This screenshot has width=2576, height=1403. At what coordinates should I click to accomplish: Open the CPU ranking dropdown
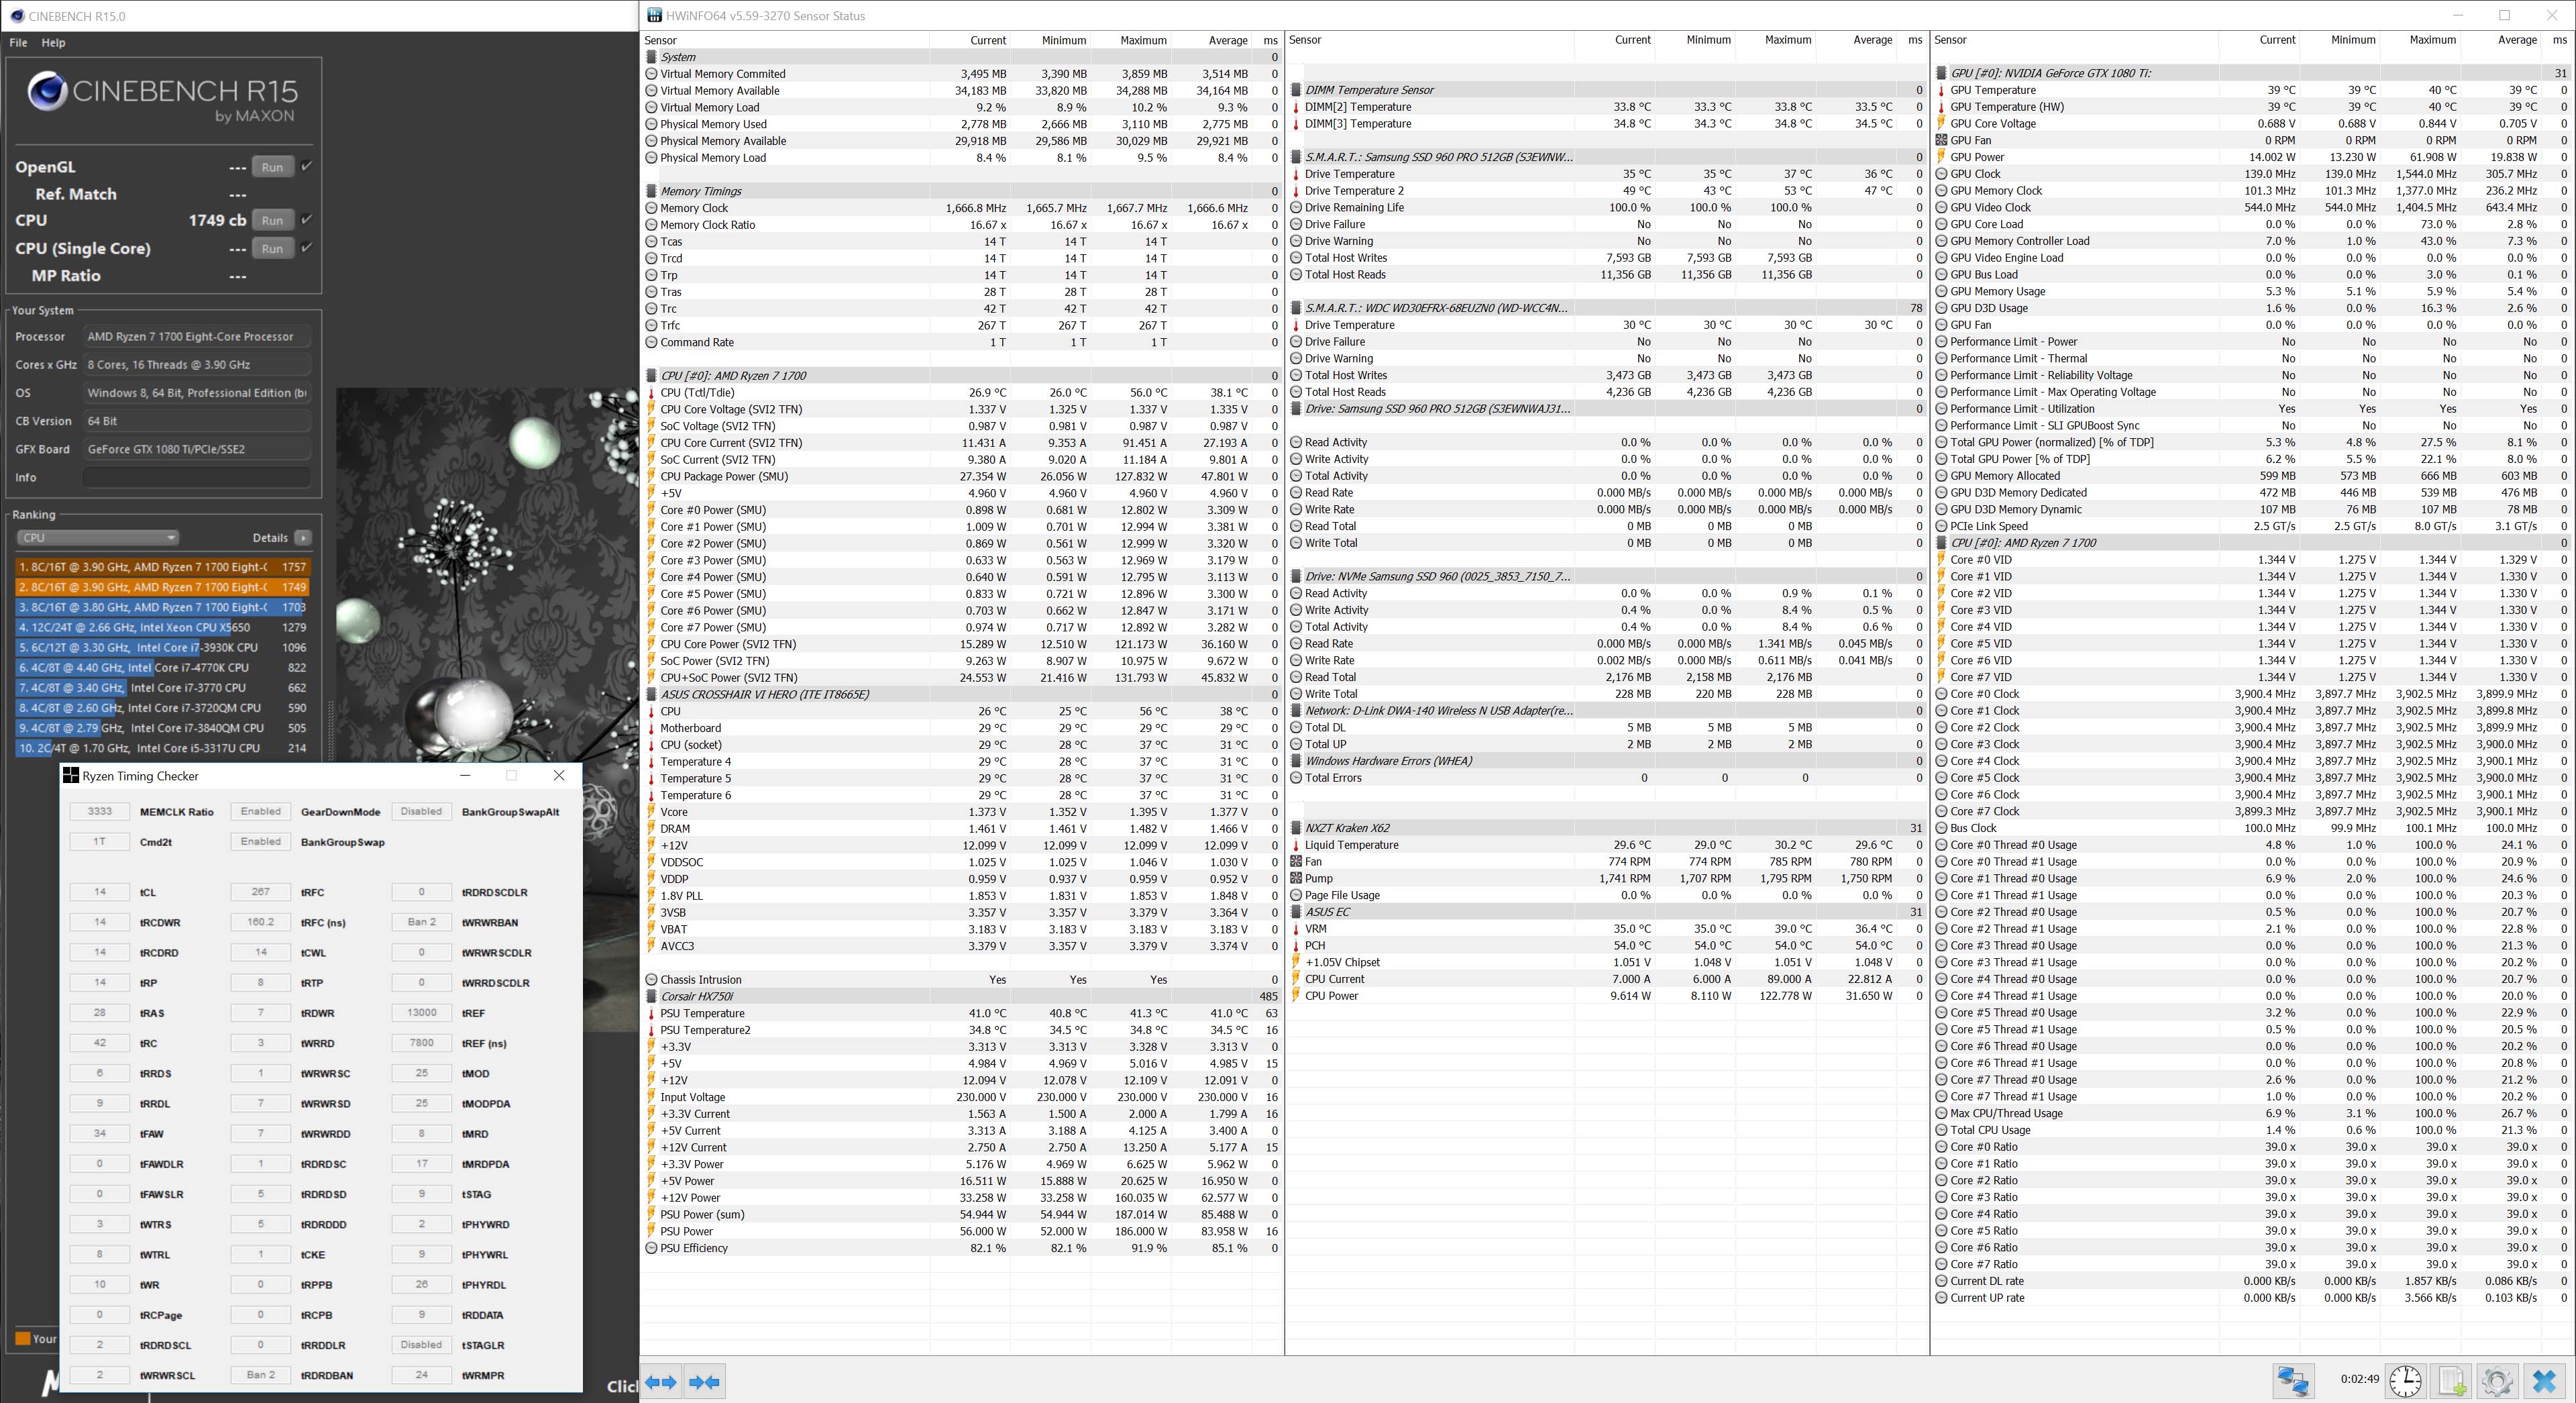click(x=97, y=537)
